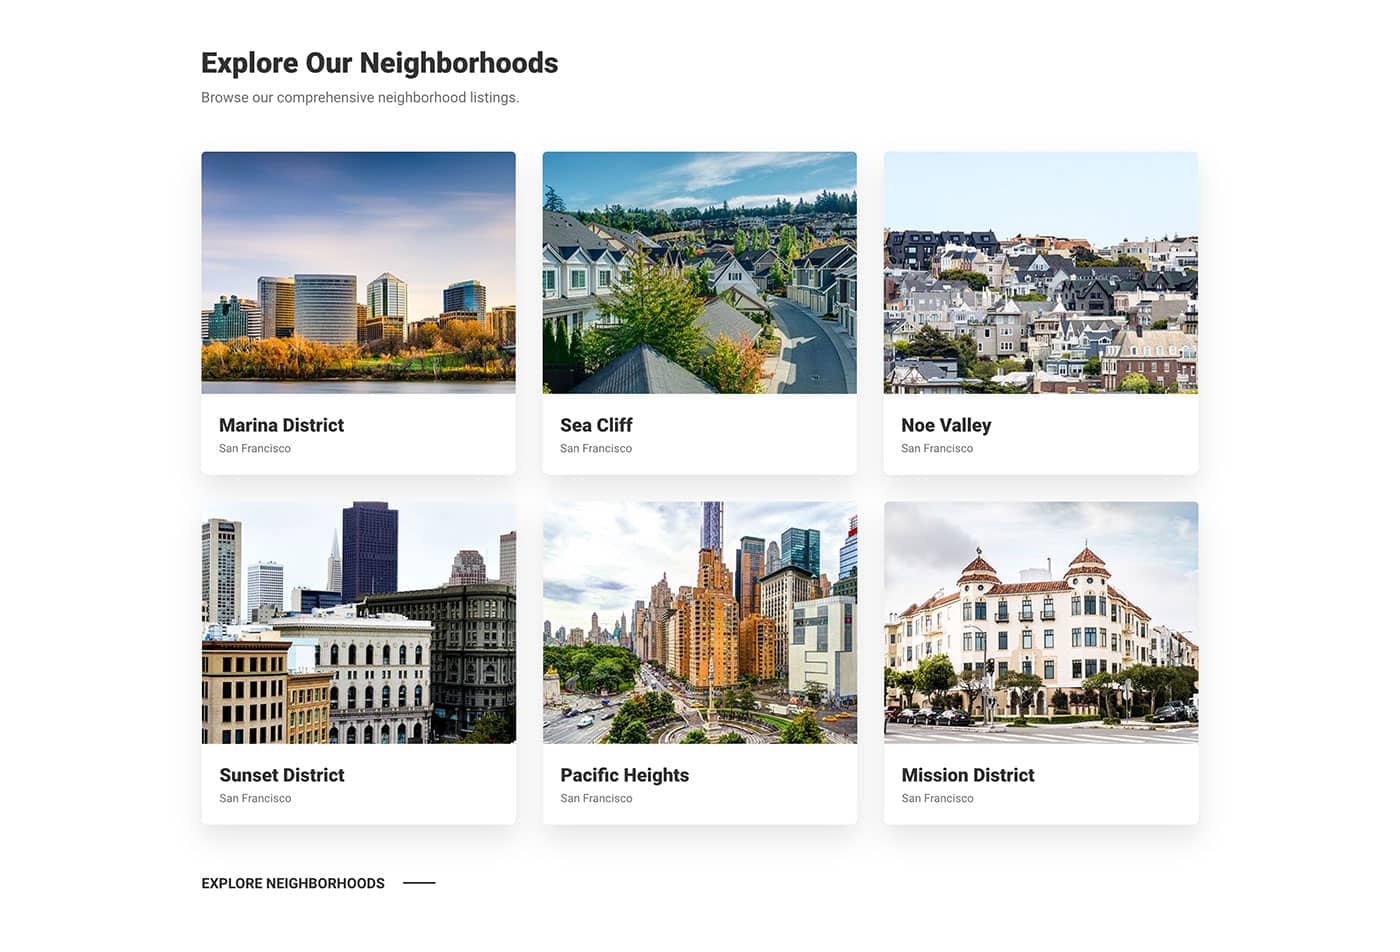Select San Francisco under Sea Cliff
This screenshot has height=952, width=1400.
click(596, 448)
